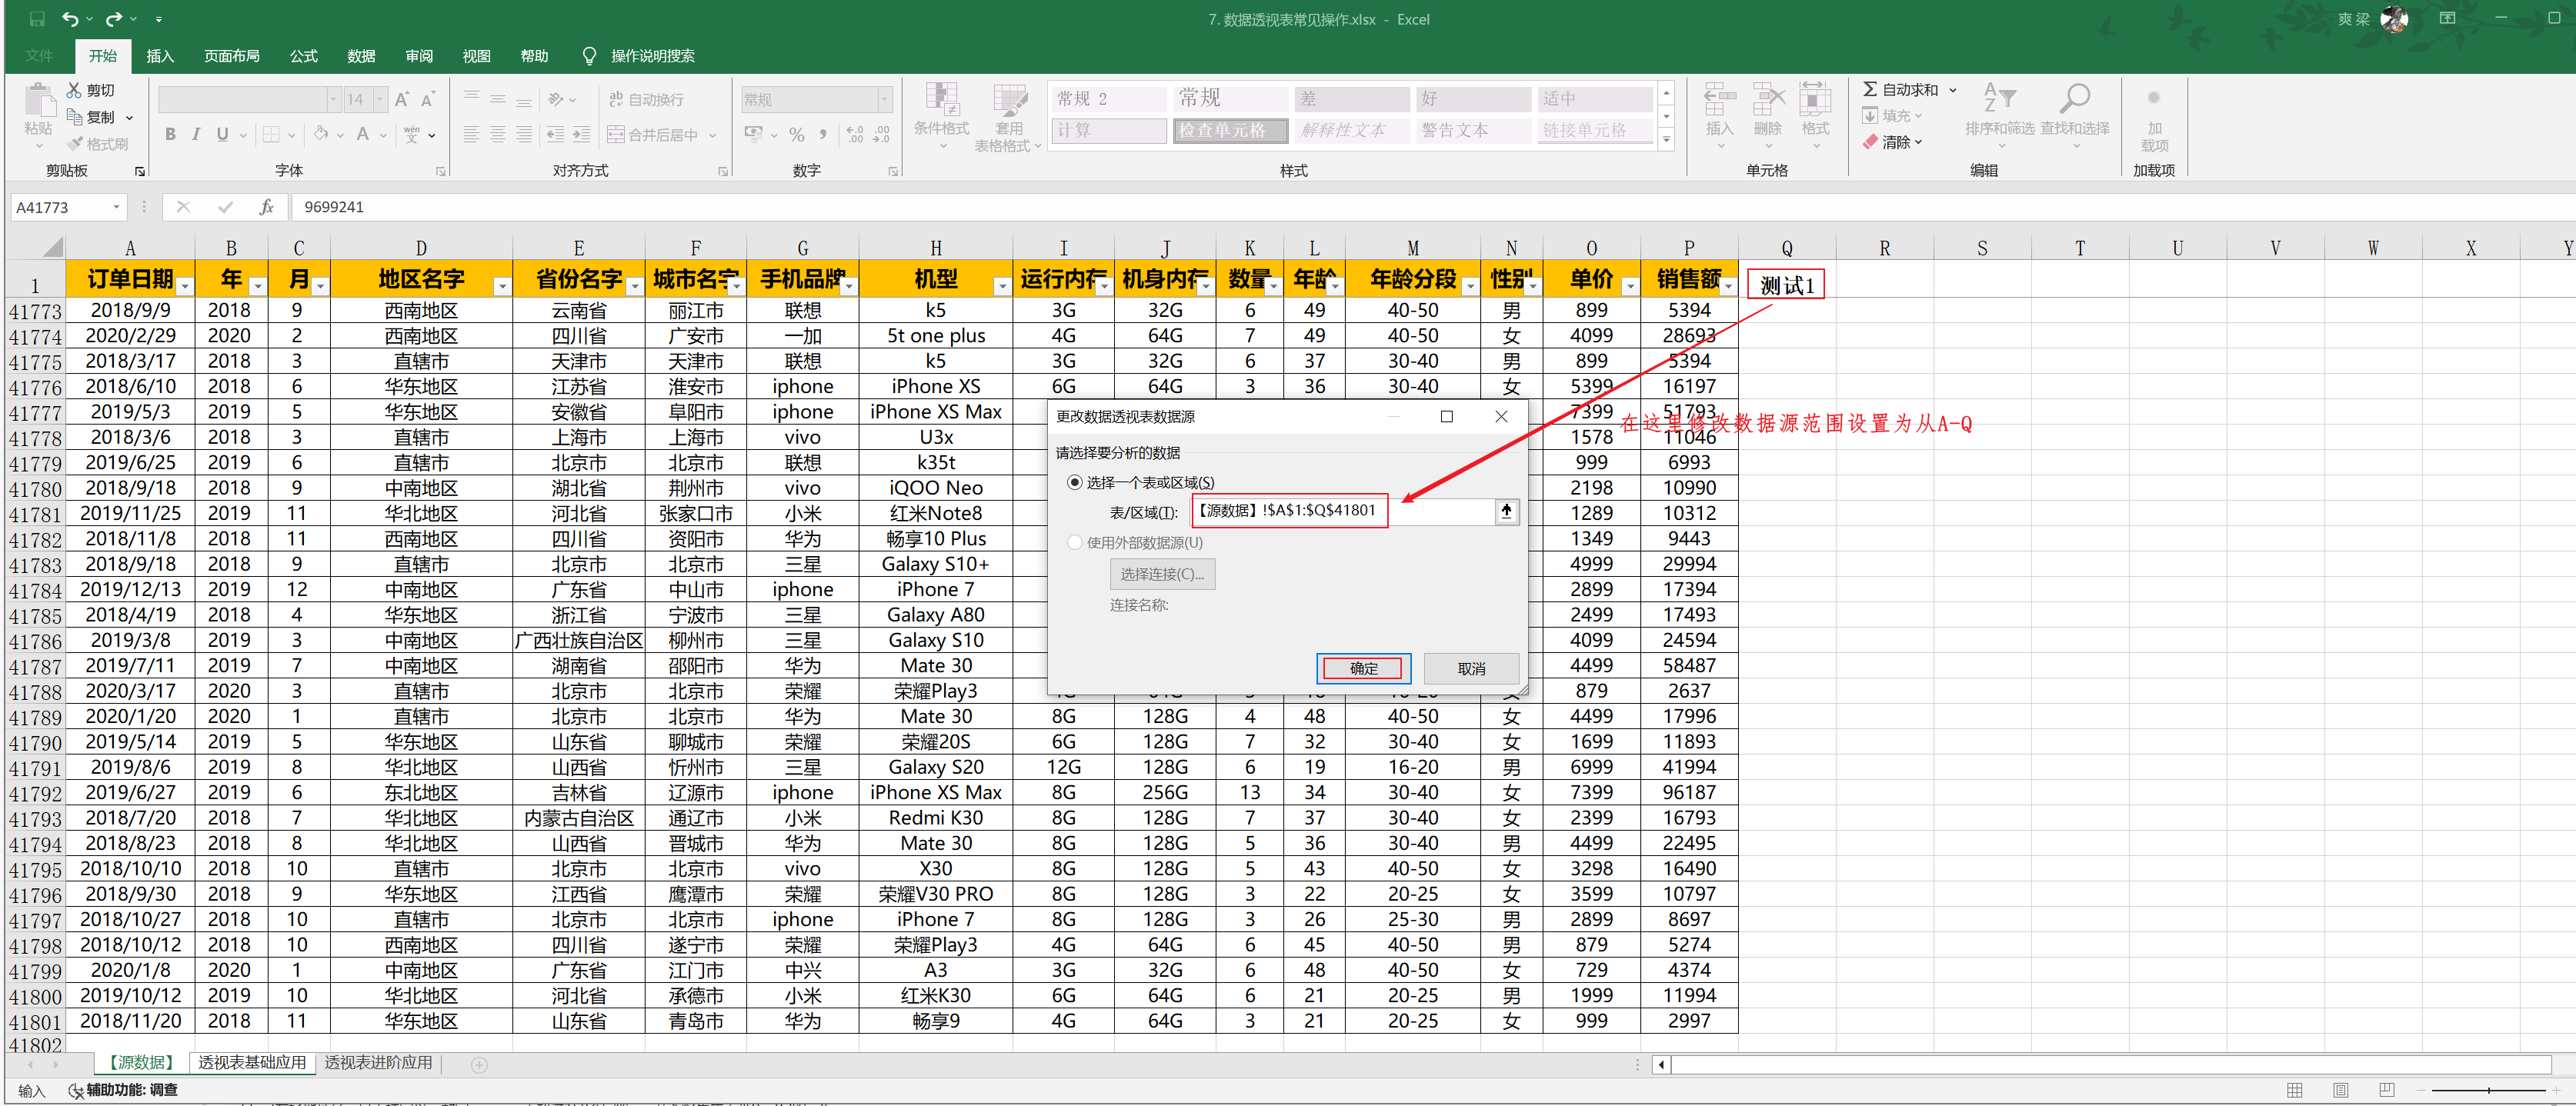The image size is (2576, 1106).
Task: Open filter dropdown on 订单日期 header
Action: point(185,287)
